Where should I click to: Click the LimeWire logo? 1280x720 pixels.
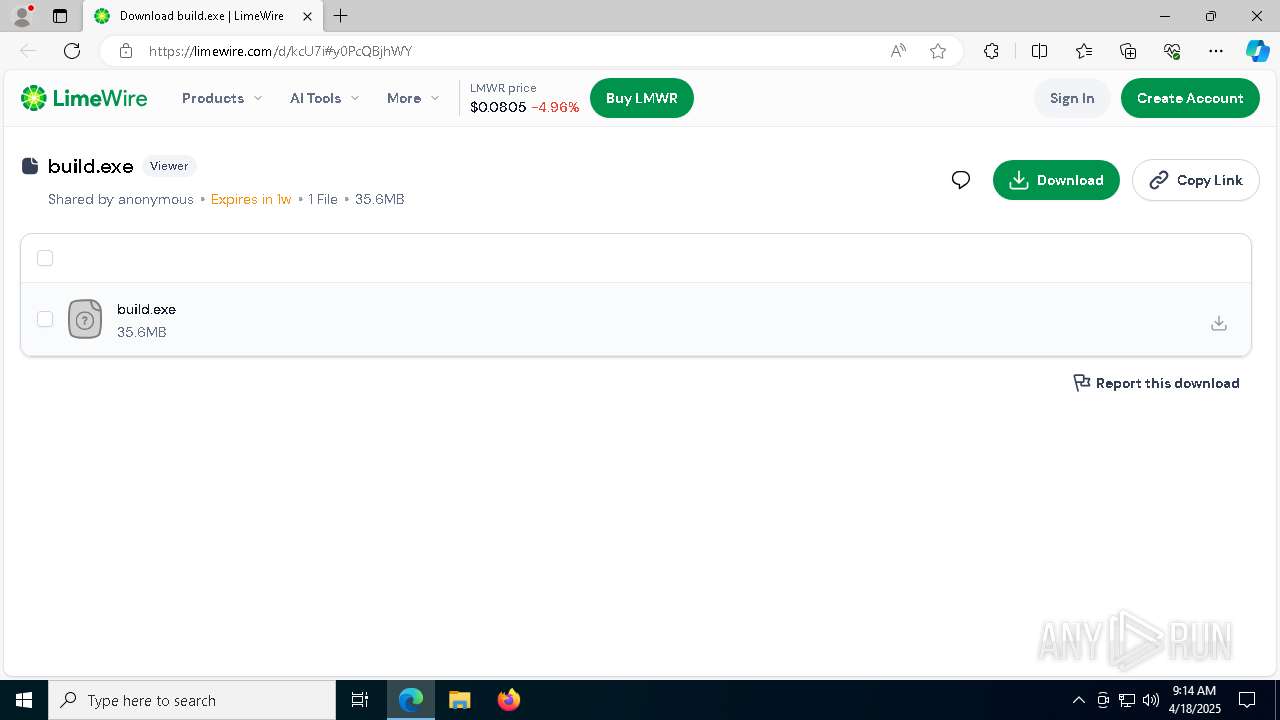pos(84,98)
